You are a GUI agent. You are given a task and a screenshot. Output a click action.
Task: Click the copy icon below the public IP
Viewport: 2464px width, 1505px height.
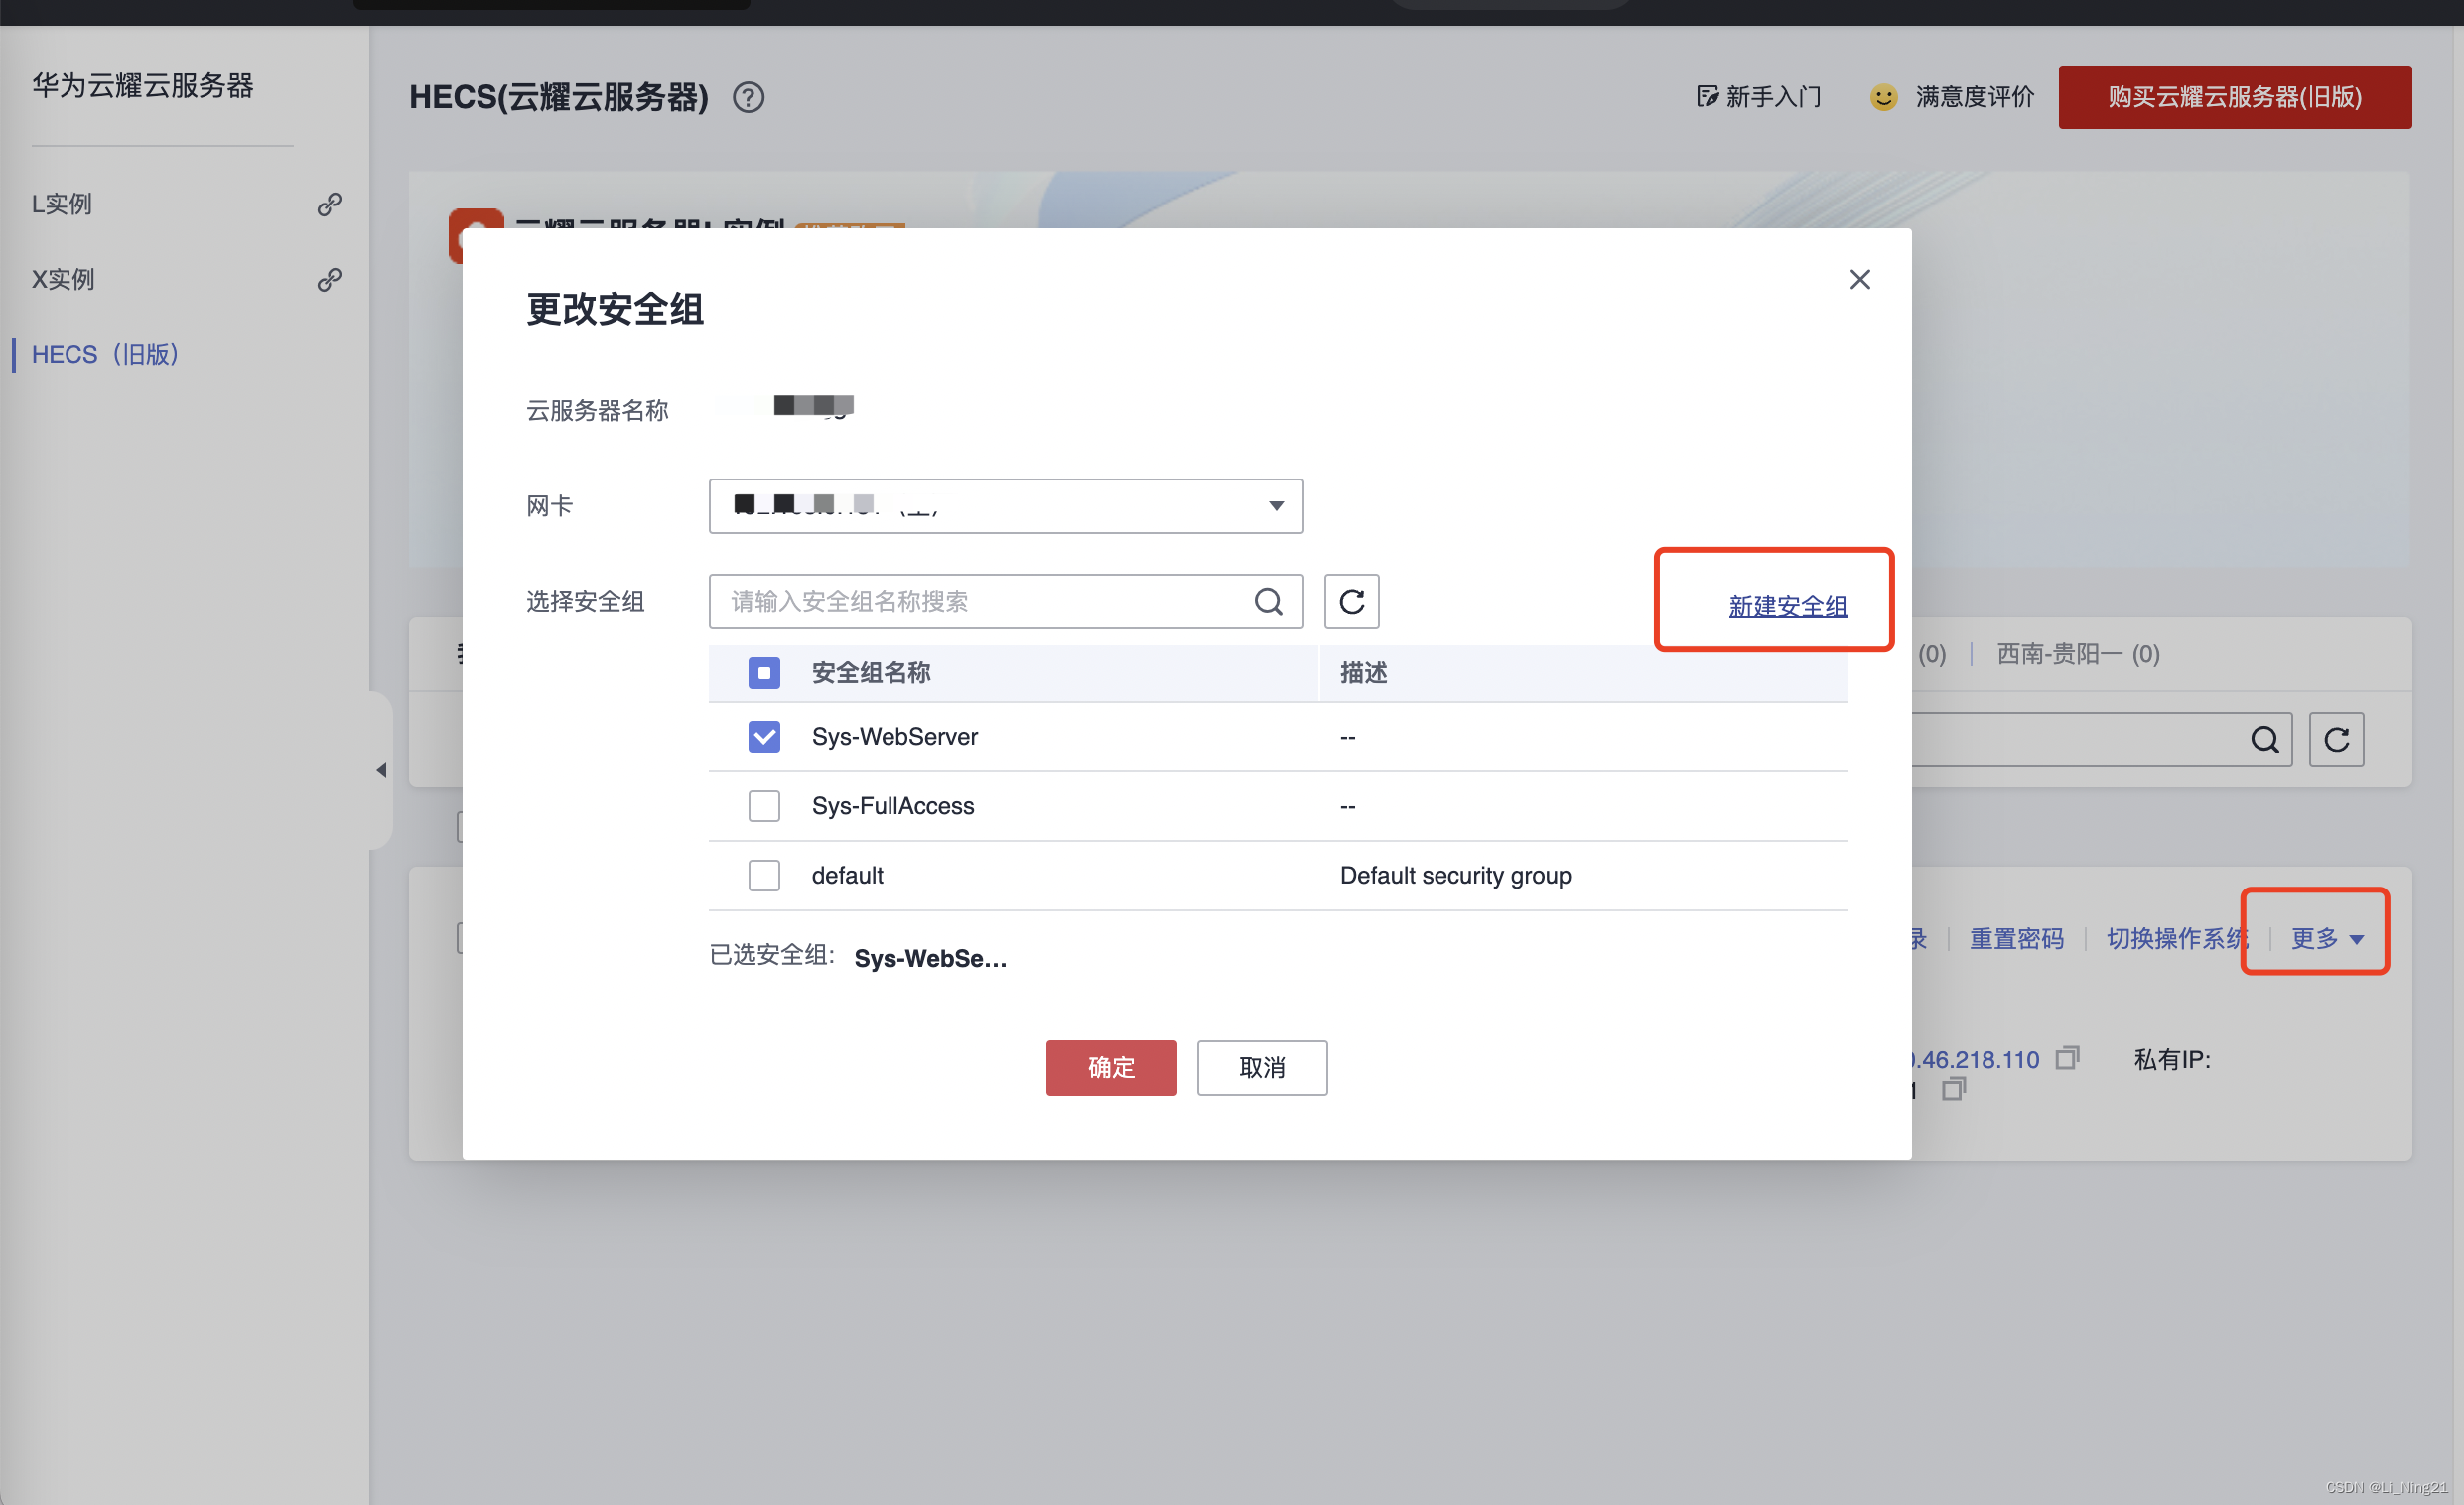click(1953, 1089)
